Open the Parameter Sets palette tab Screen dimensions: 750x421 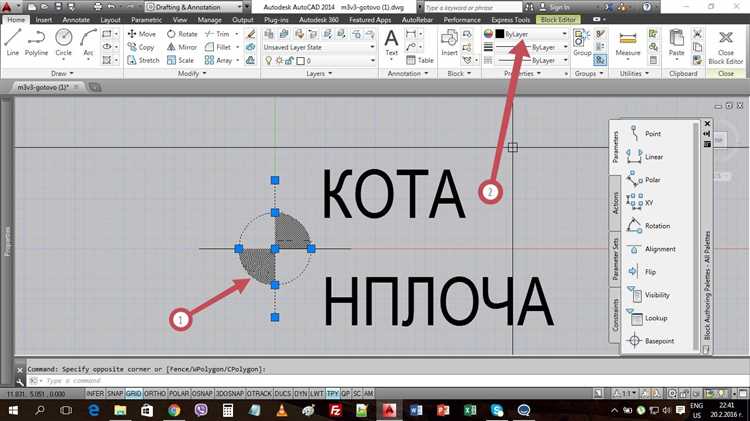tap(615, 259)
